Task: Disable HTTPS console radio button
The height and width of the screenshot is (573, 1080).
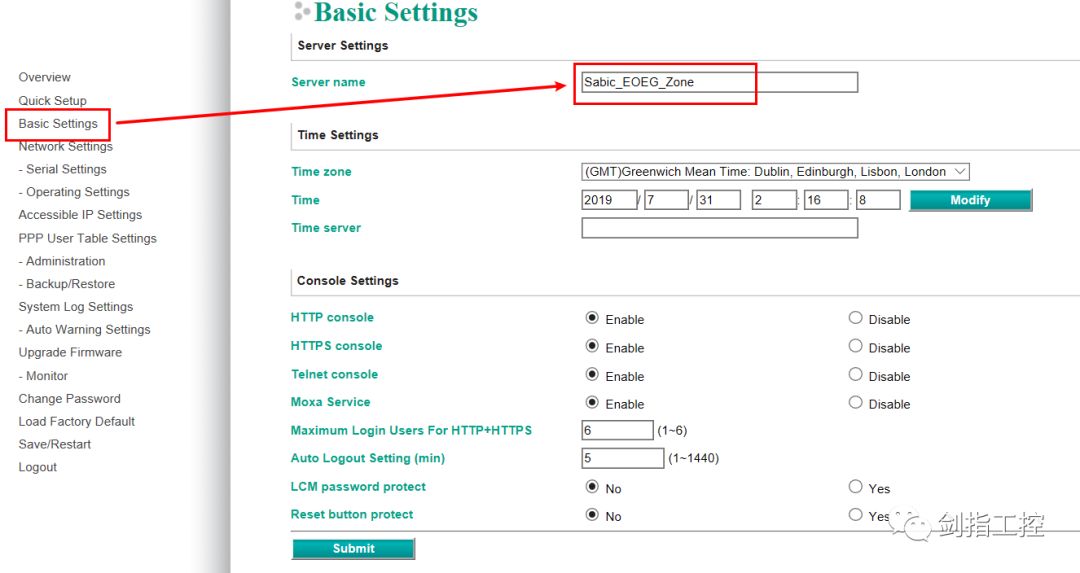Action: pyautogui.click(x=855, y=346)
